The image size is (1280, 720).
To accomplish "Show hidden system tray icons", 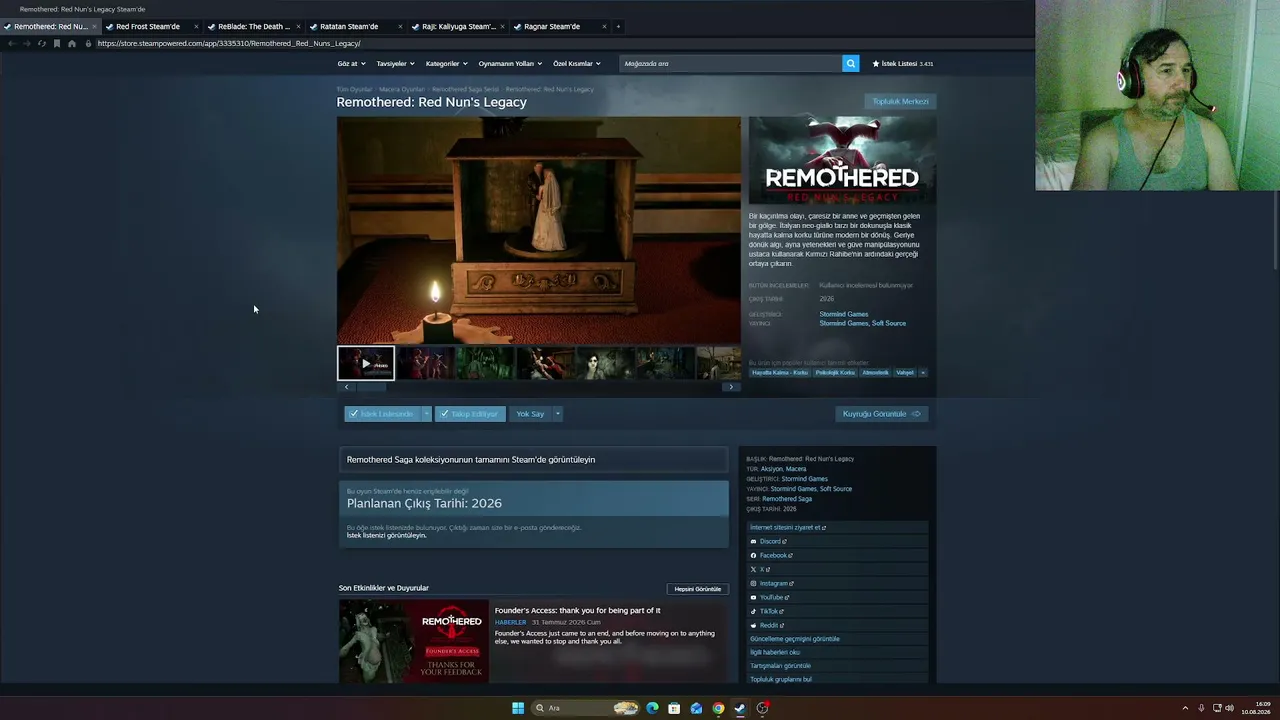I will pos(1185,708).
